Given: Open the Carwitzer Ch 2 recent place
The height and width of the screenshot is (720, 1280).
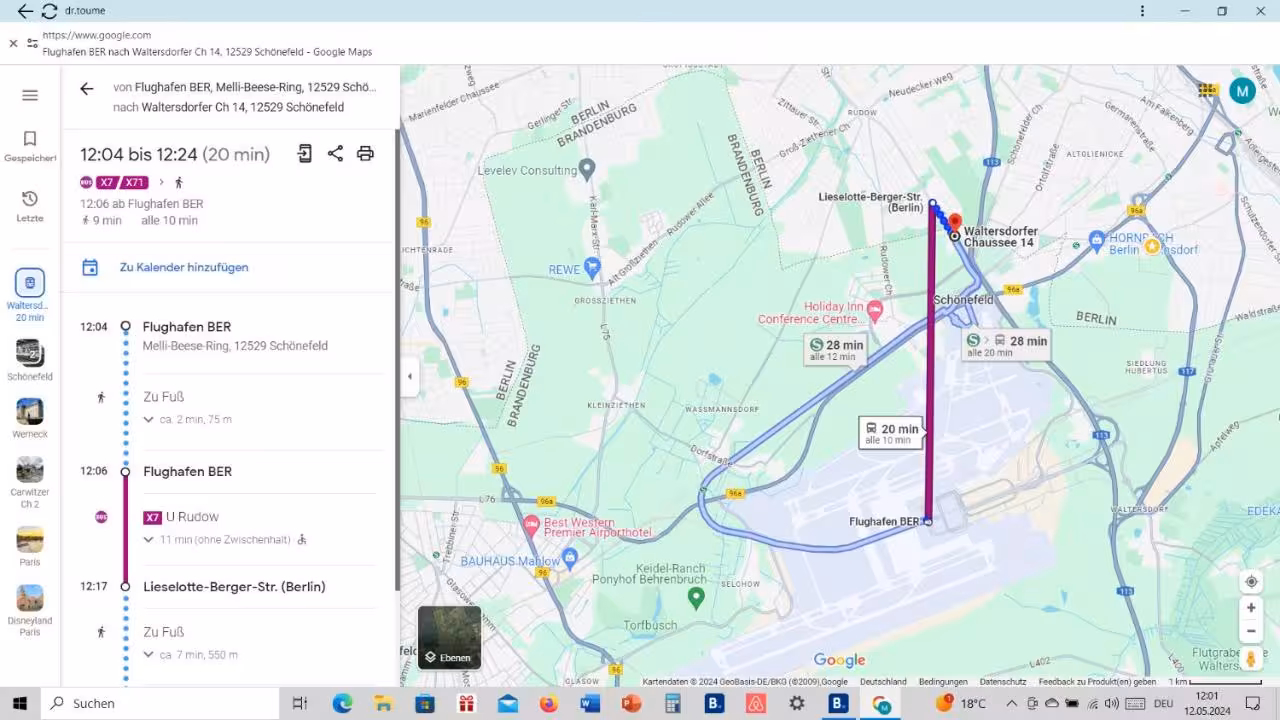Looking at the screenshot, I should (x=30, y=483).
